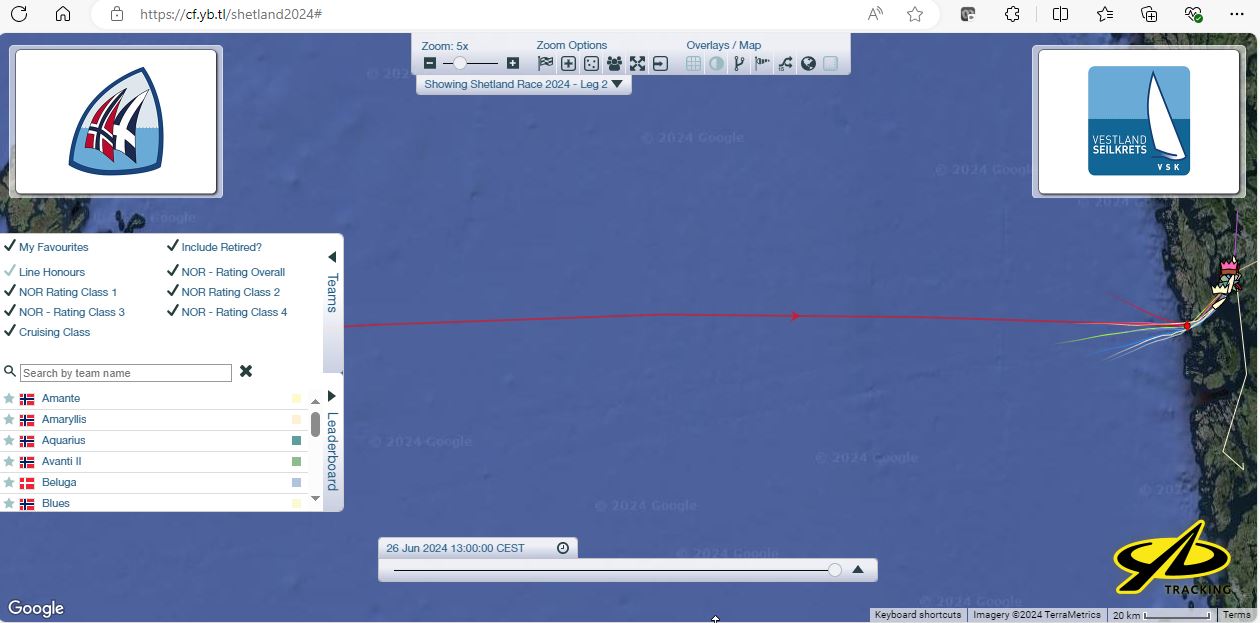Screen dimensions: 1260x623
Task: Select team Amaryllis in the list
Action: 64,419
